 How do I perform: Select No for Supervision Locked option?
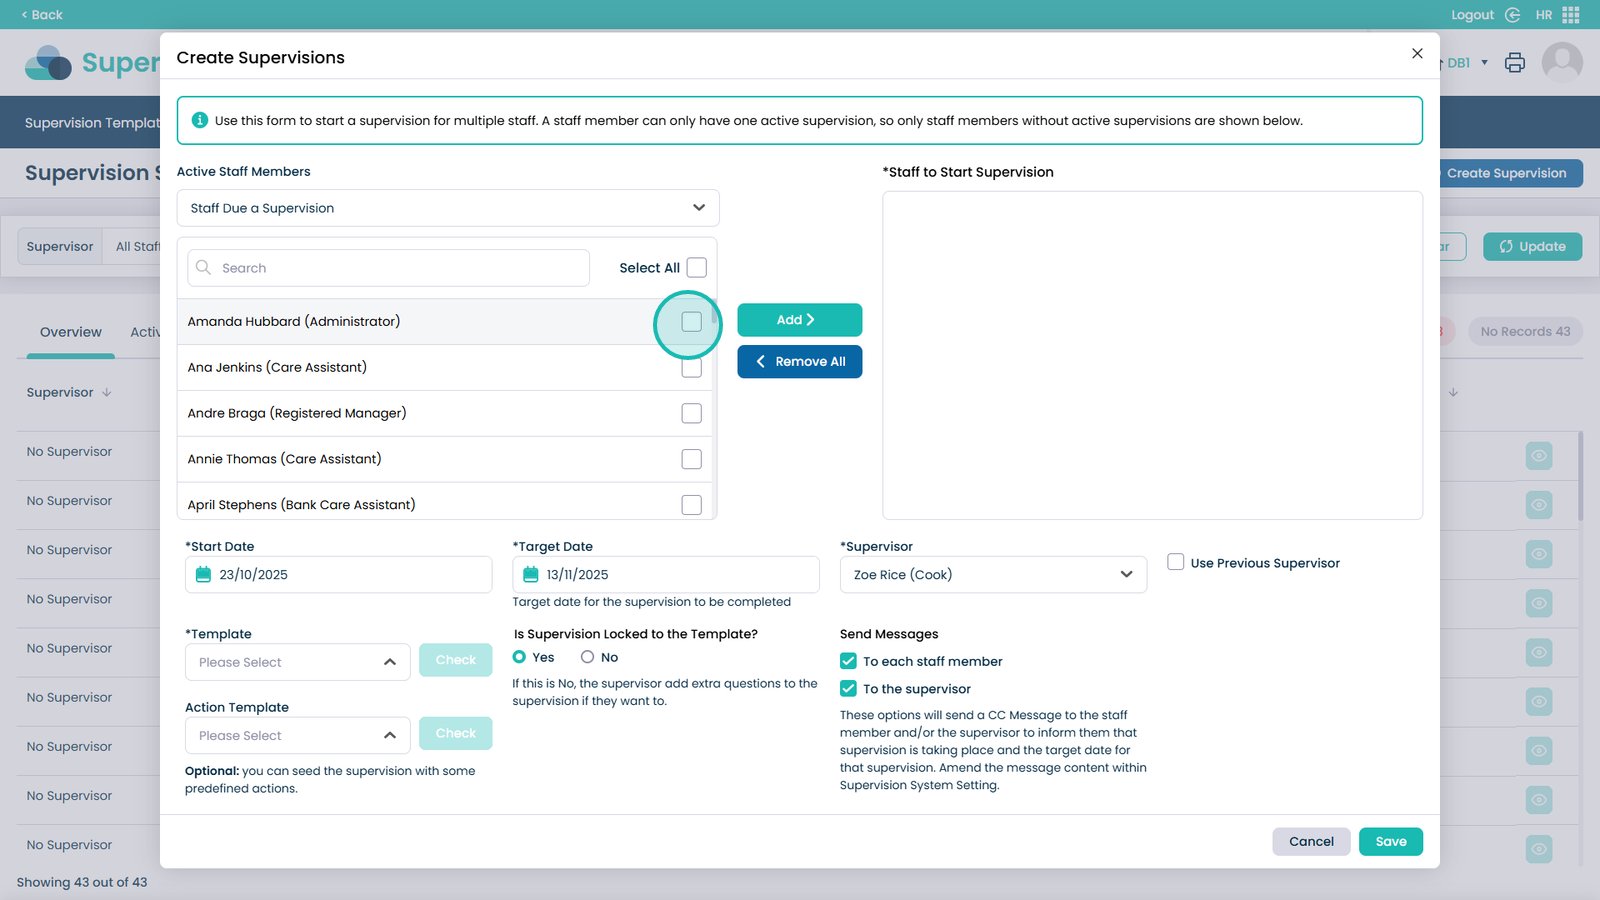click(588, 658)
